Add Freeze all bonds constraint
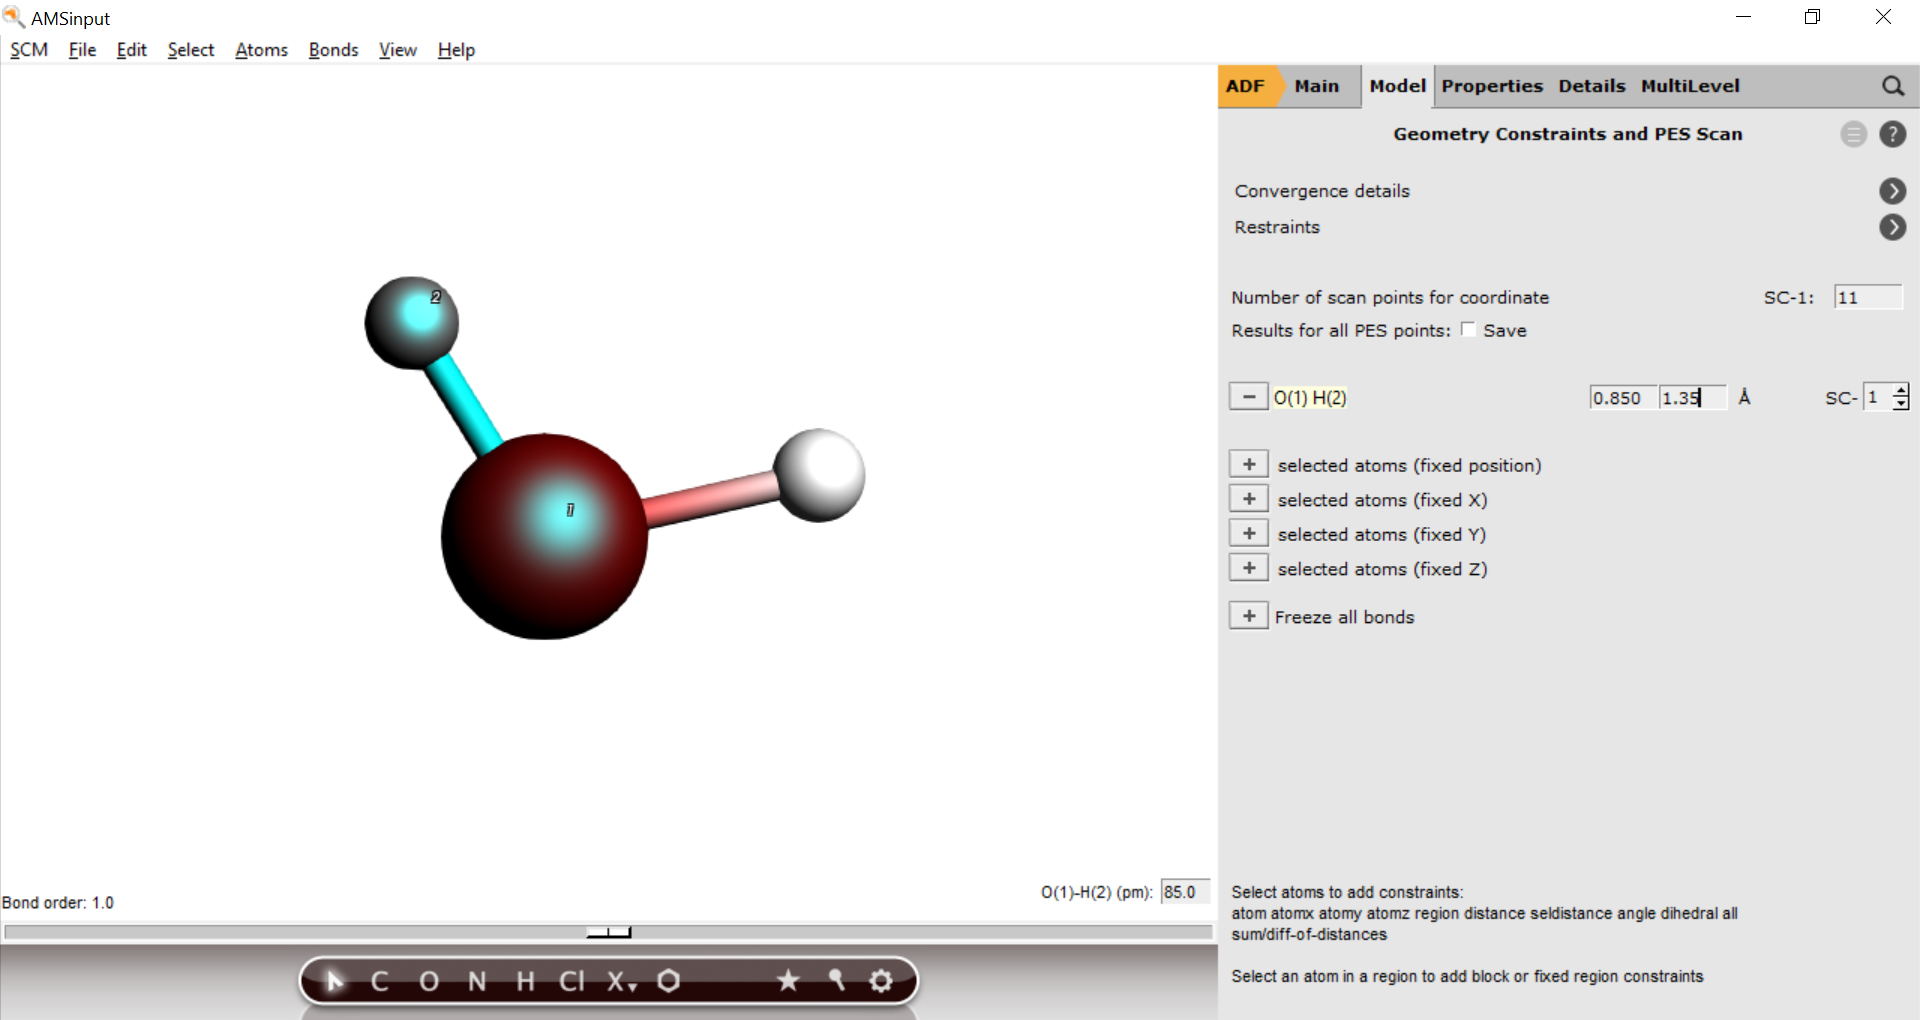 pyautogui.click(x=1248, y=616)
